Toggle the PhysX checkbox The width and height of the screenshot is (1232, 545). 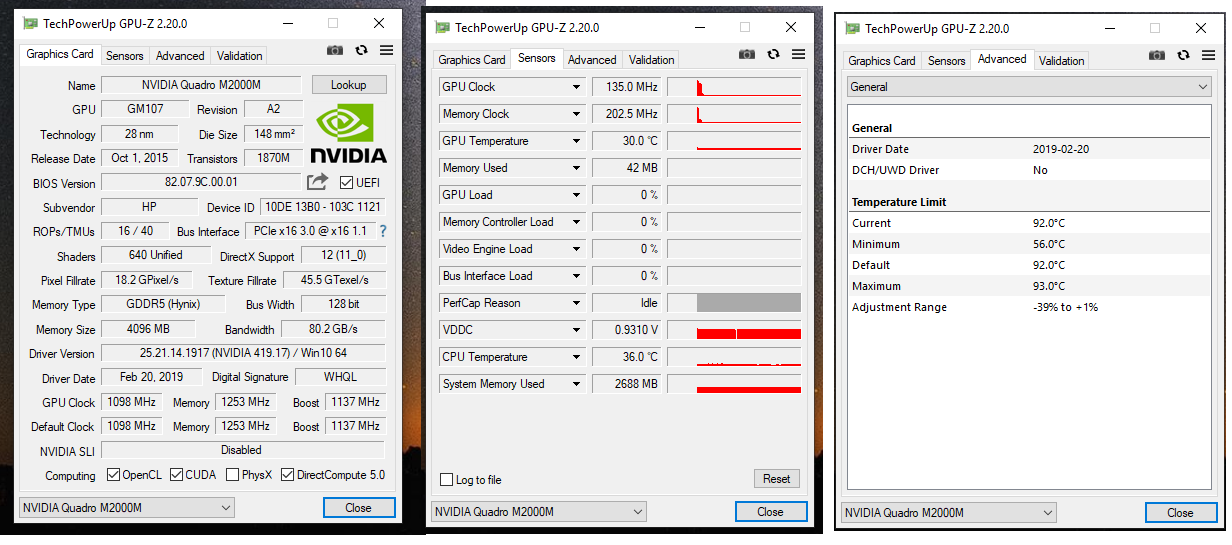(x=232, y=475)
